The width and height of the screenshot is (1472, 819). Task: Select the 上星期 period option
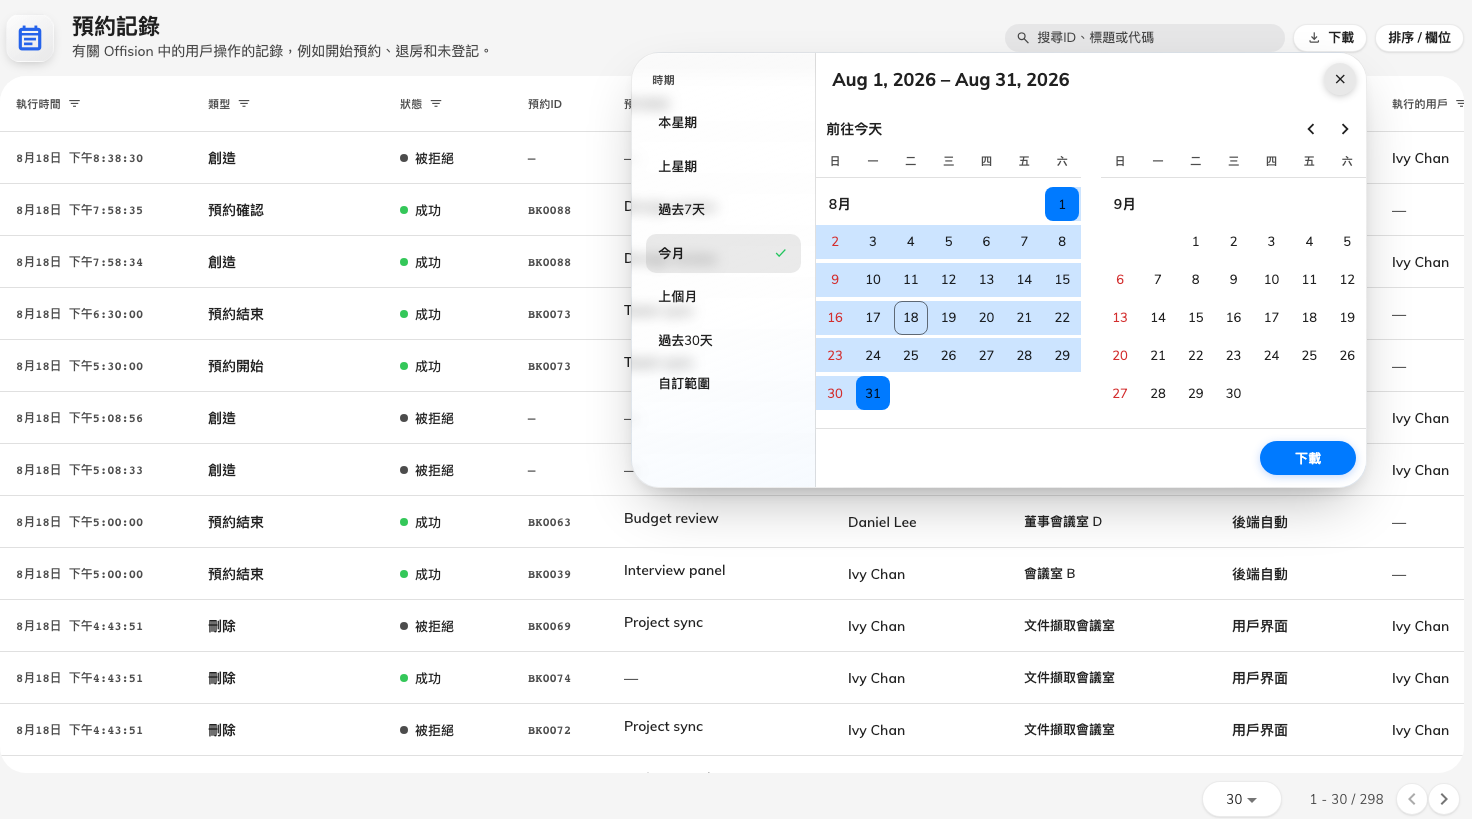tap(723, 167)
